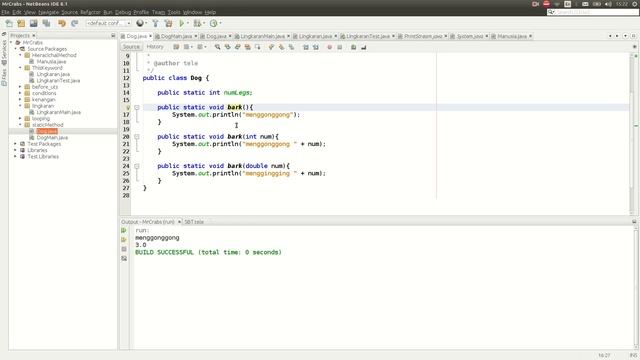
Task: Switch to the PrintStream.java tab
Action: [422, 36]
